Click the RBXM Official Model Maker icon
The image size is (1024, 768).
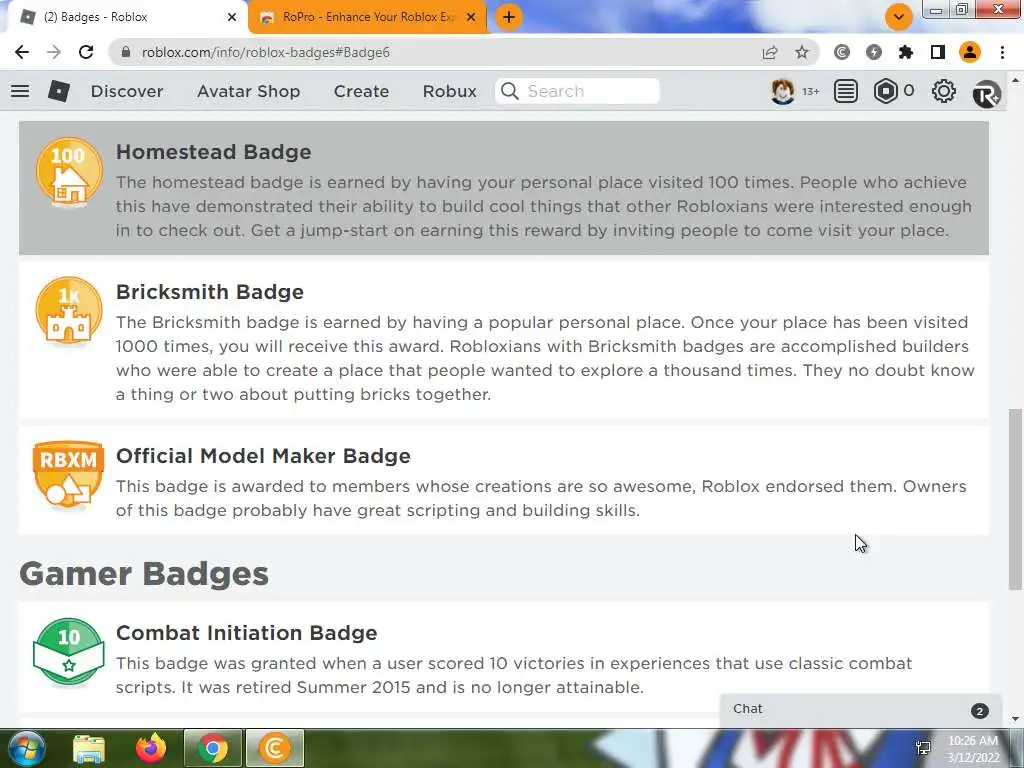[69, 475]
